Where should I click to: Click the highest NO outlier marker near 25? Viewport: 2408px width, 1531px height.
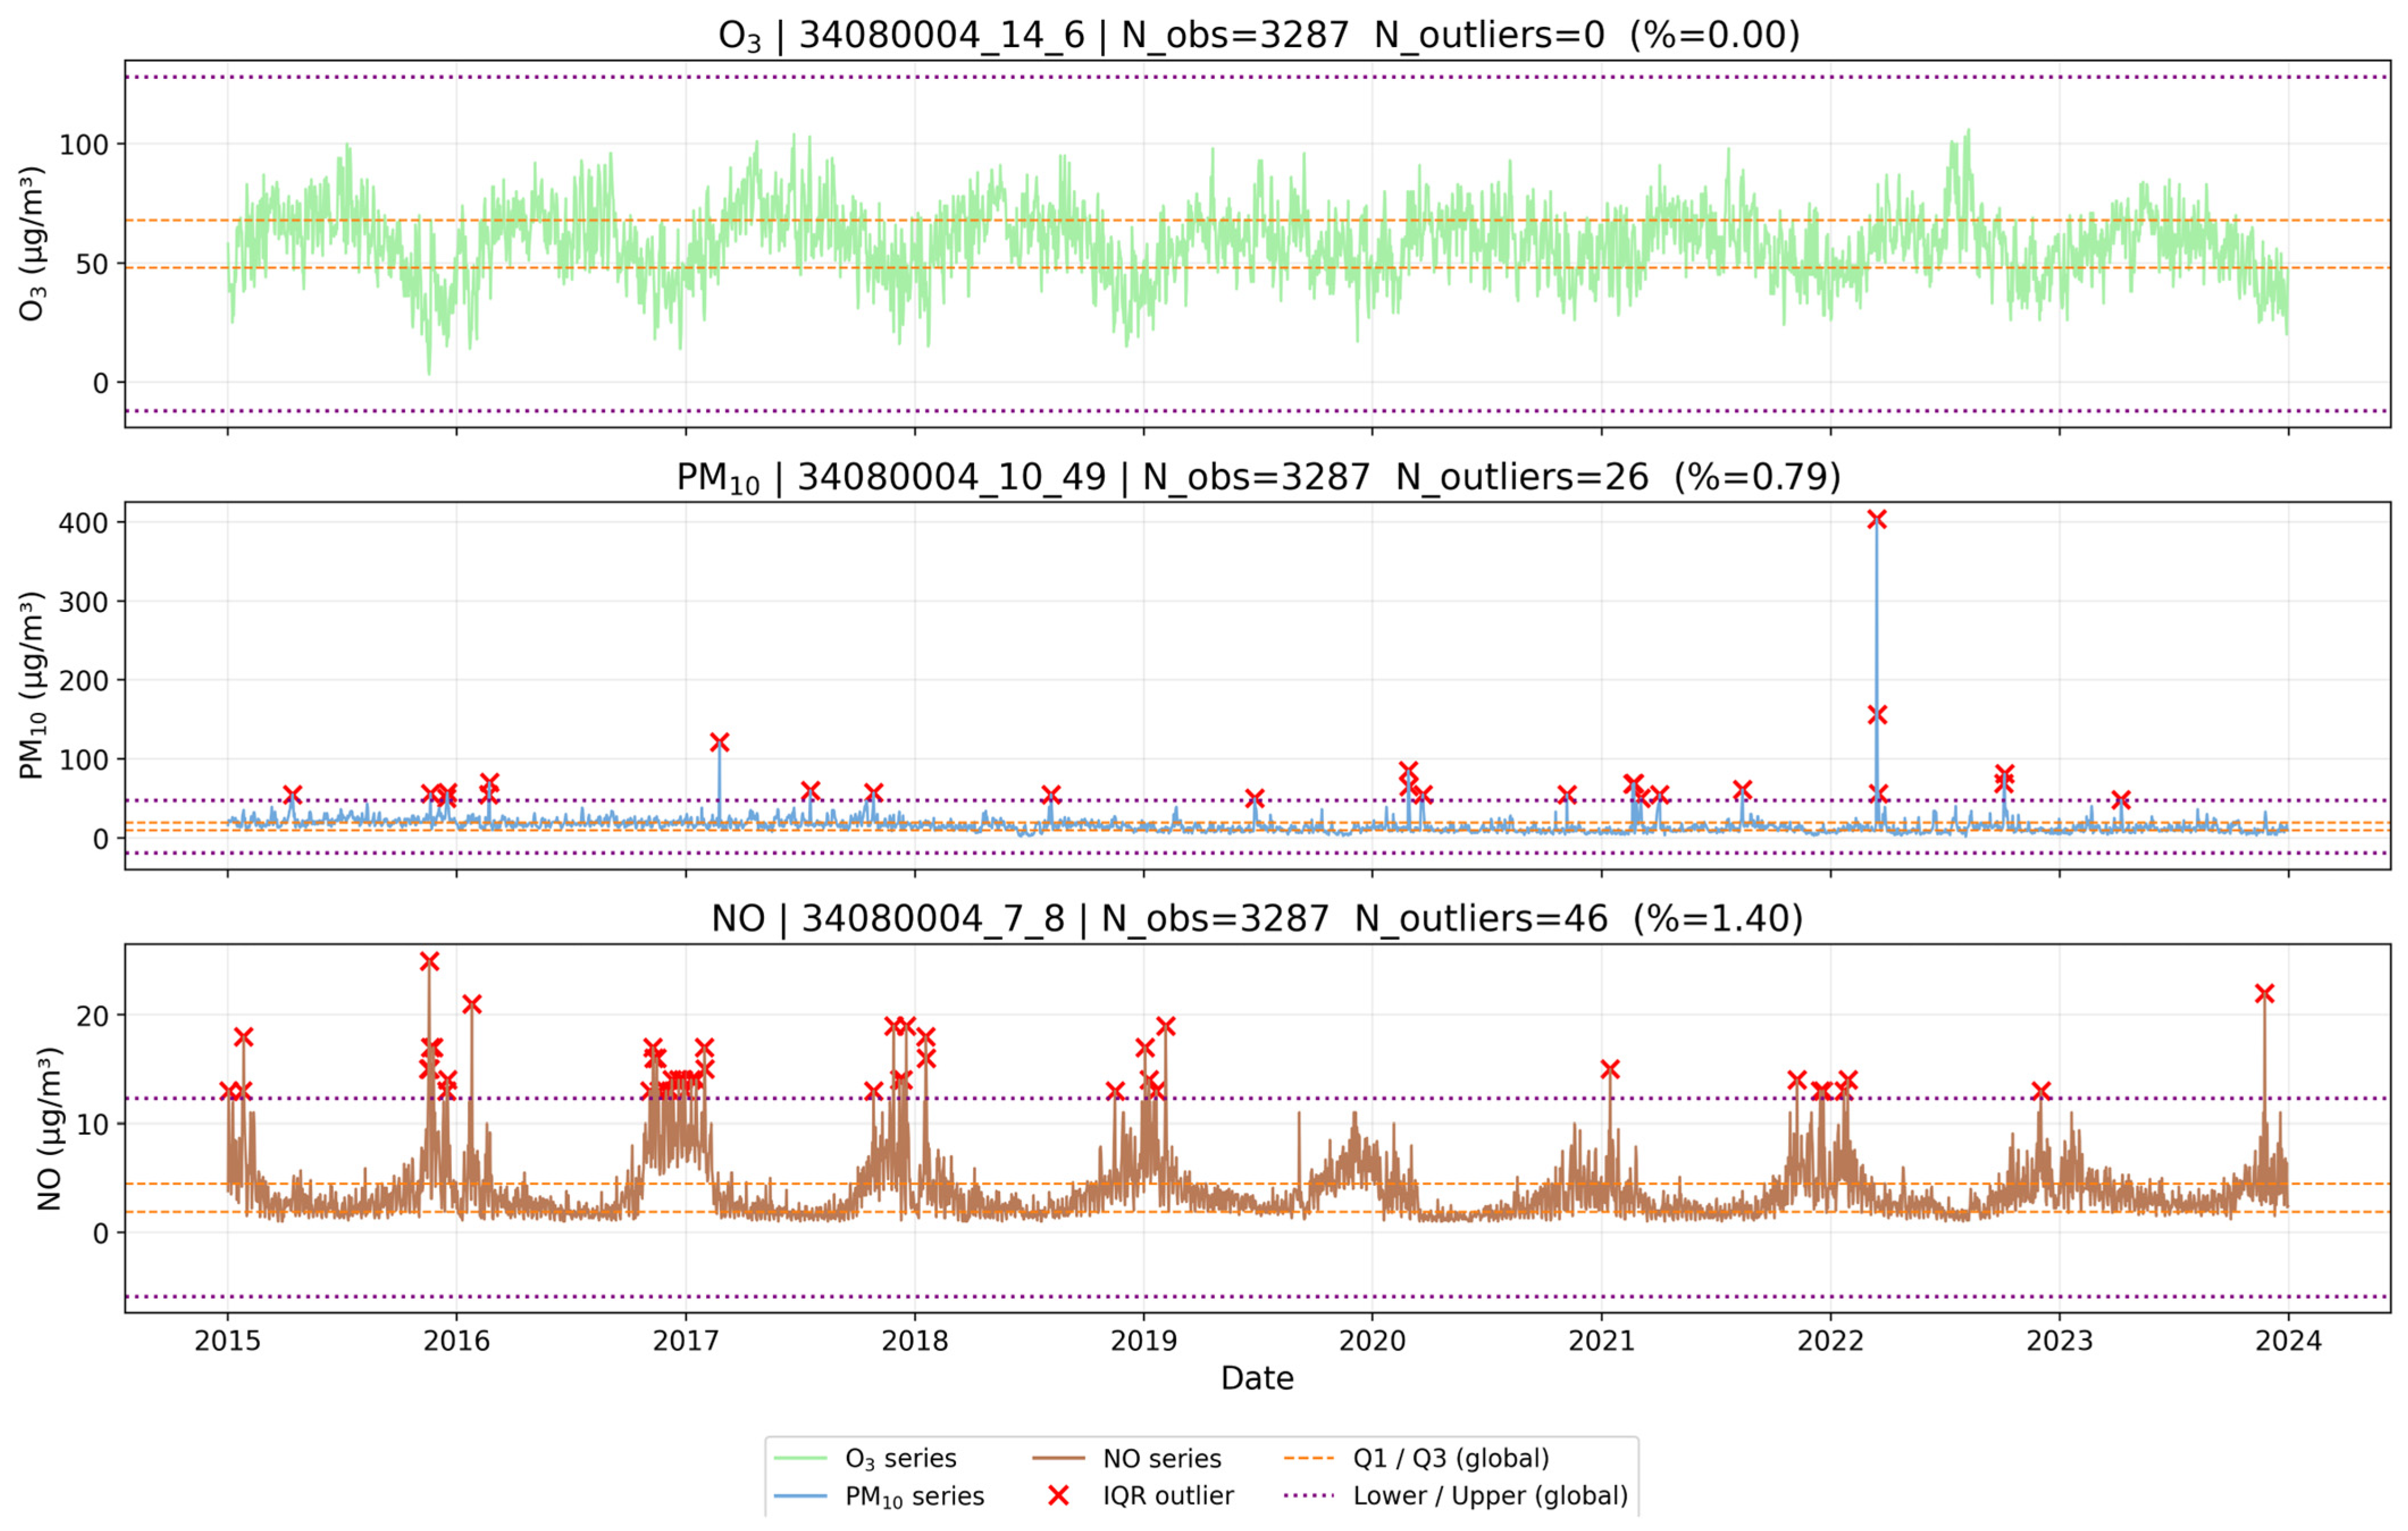tap(429, 961)
